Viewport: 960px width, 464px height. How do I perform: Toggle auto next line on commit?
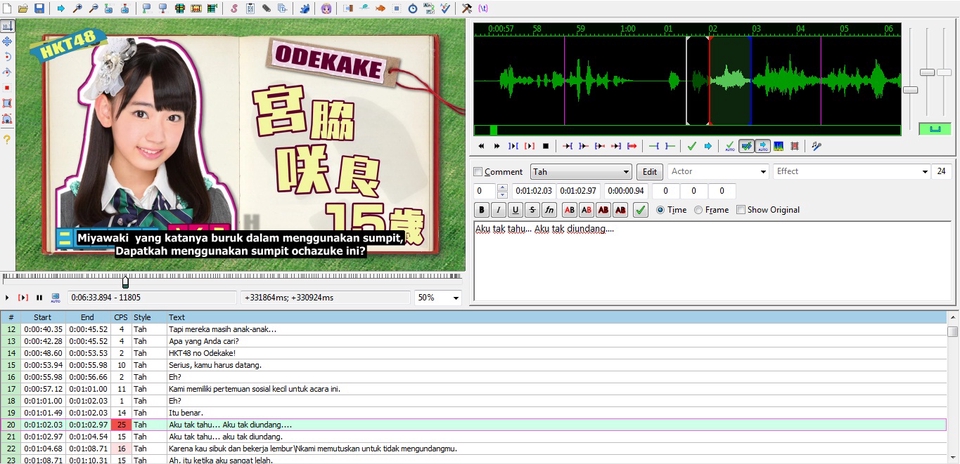click(747, 146)
